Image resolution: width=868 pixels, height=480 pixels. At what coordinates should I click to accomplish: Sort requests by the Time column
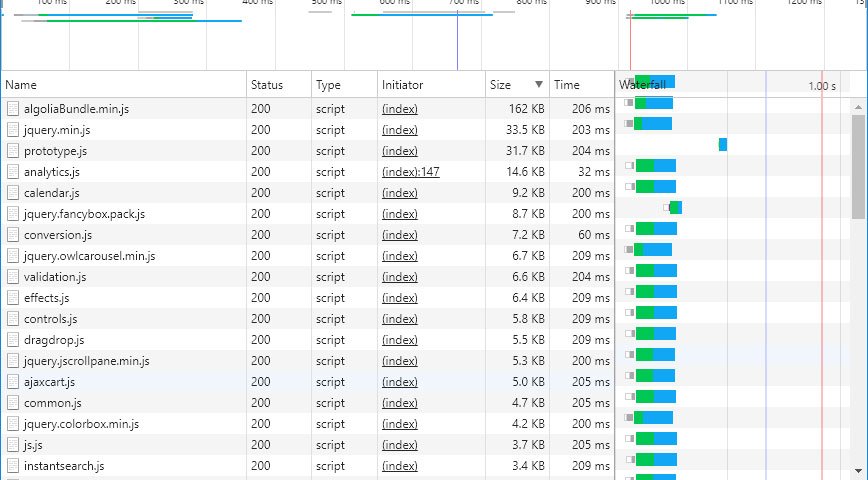pyautogui.click(x=582, y=85)
